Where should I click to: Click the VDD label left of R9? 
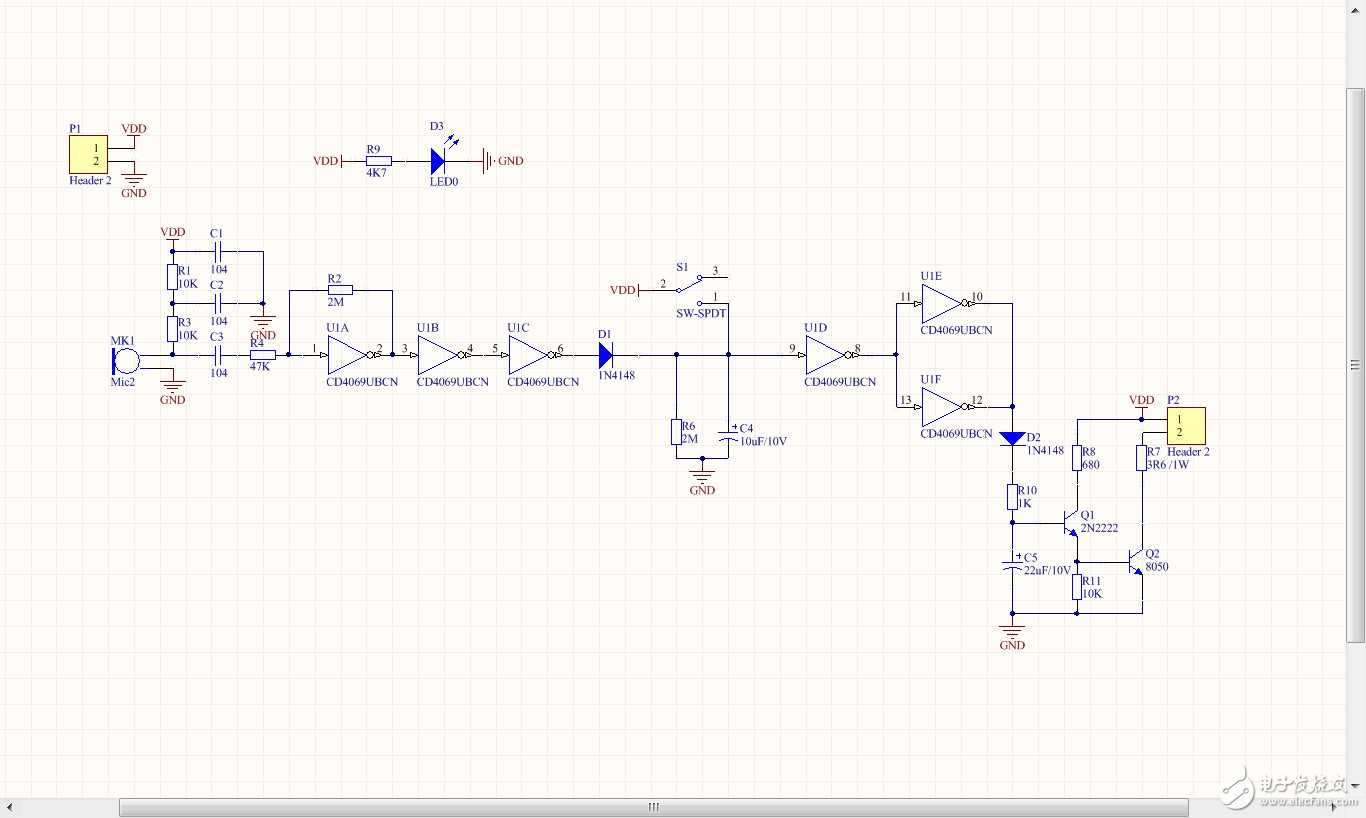click(x=325, y=161)
